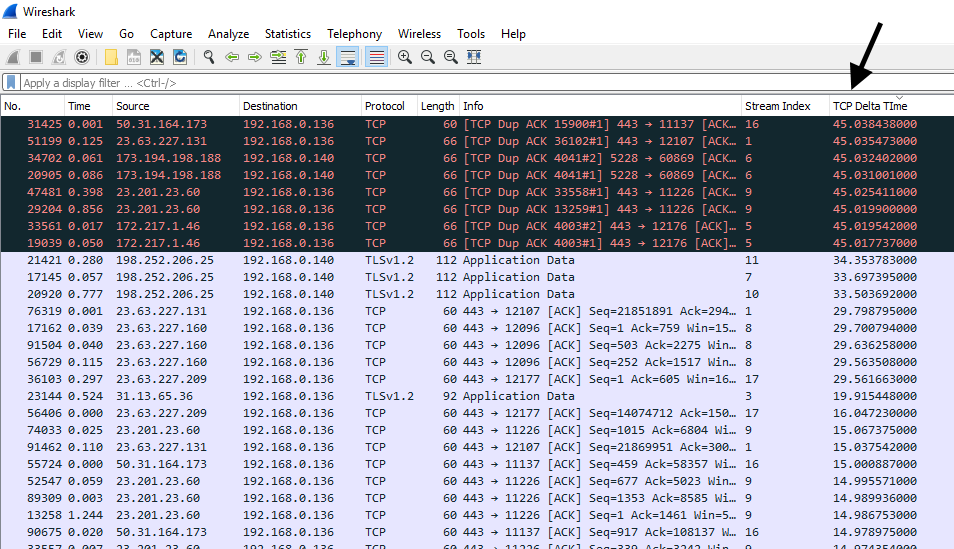Select packet number 17145 row
954x549 pixels.
[x=477, y=278]
